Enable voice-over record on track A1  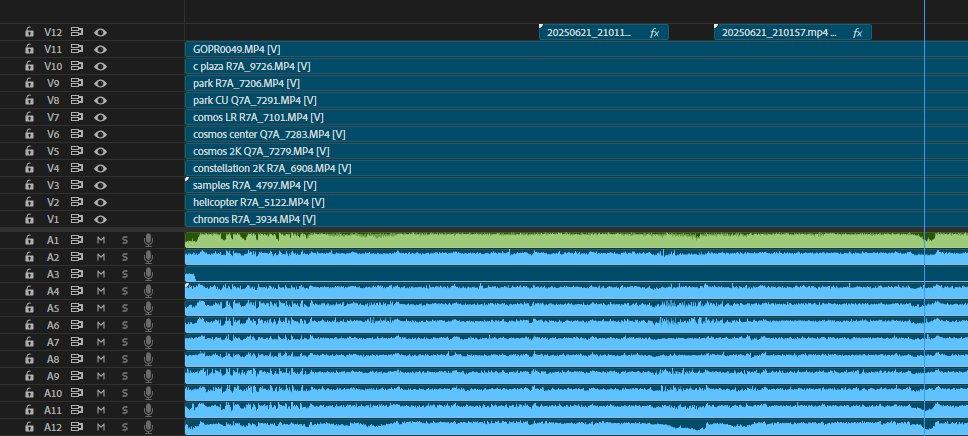pos(148,240)
